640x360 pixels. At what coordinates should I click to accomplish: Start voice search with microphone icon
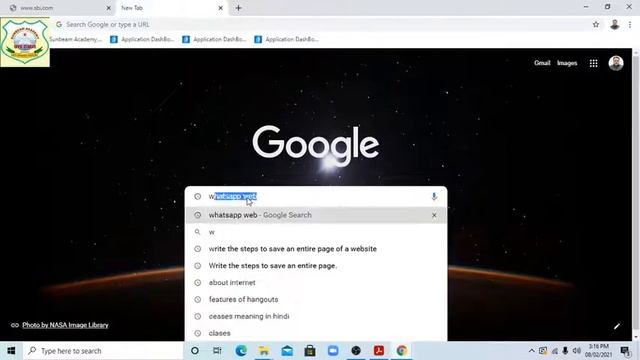click(x=434, y=196)
